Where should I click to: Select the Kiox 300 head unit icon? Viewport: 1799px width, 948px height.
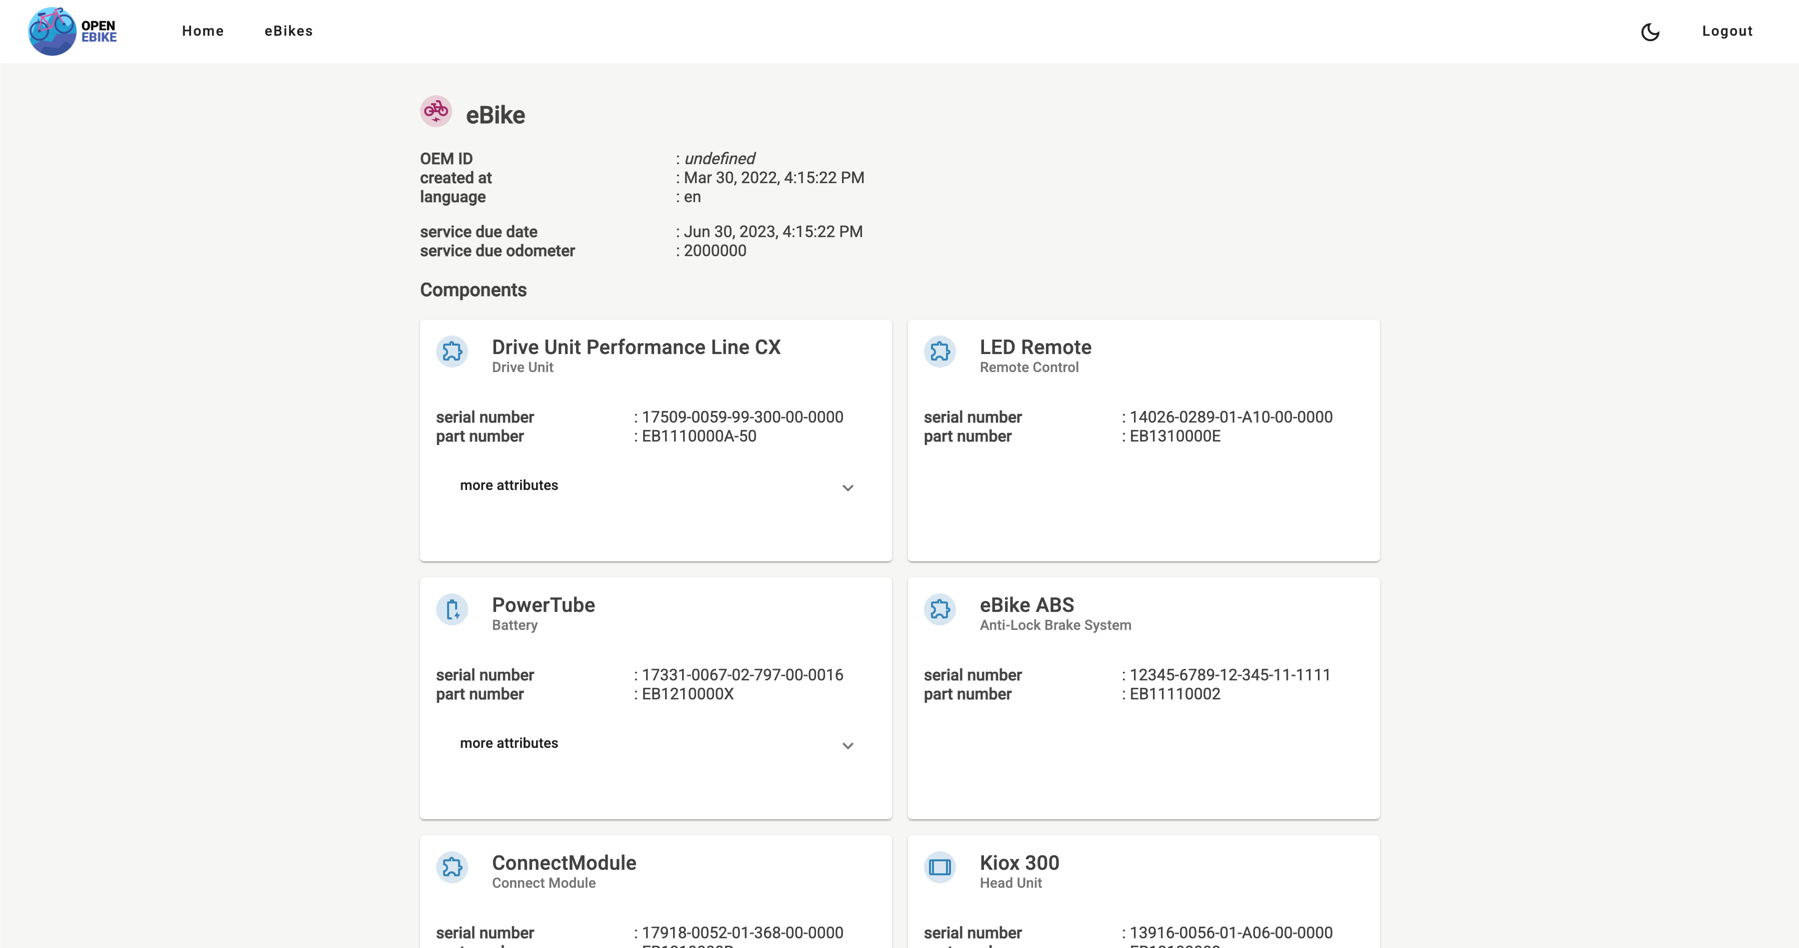(940, 867)
